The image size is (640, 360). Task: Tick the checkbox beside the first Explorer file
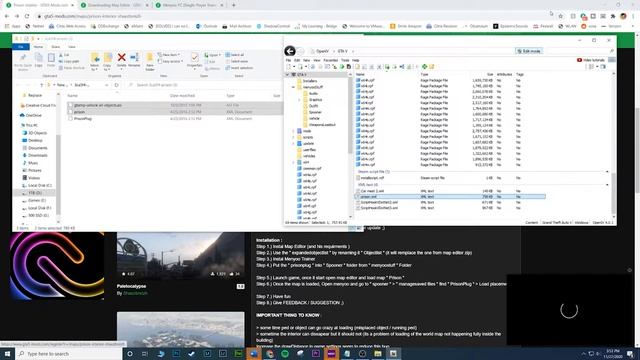pos(70,105)
